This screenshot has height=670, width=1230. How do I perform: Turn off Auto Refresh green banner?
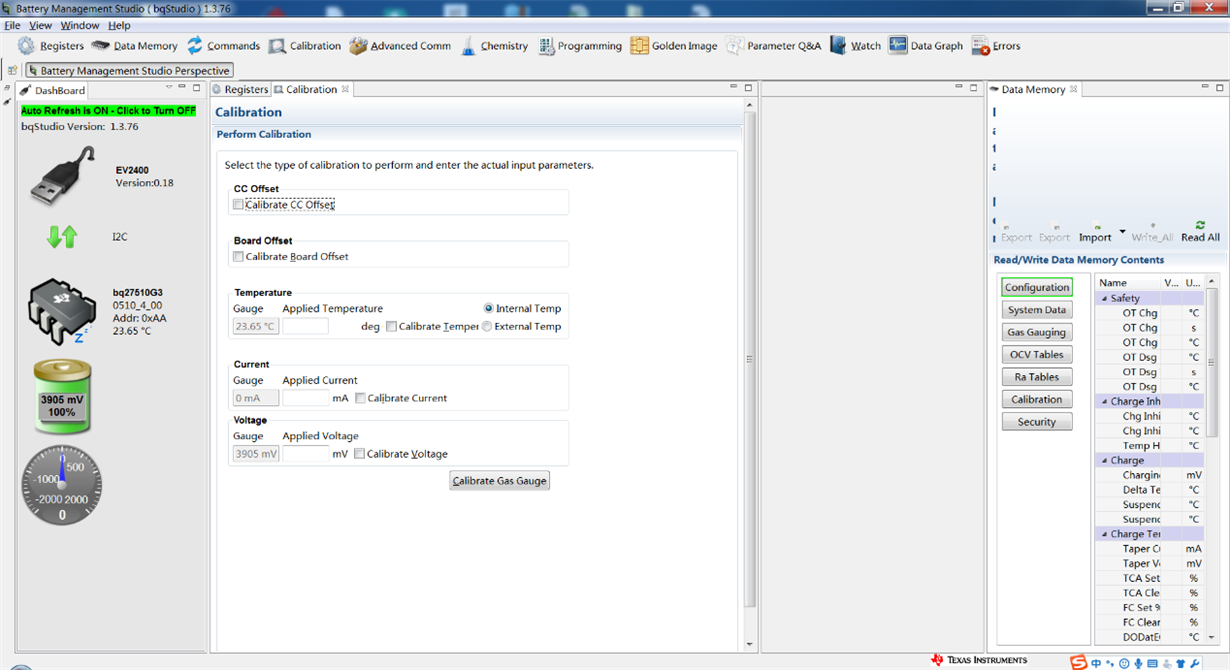[108, 111]
